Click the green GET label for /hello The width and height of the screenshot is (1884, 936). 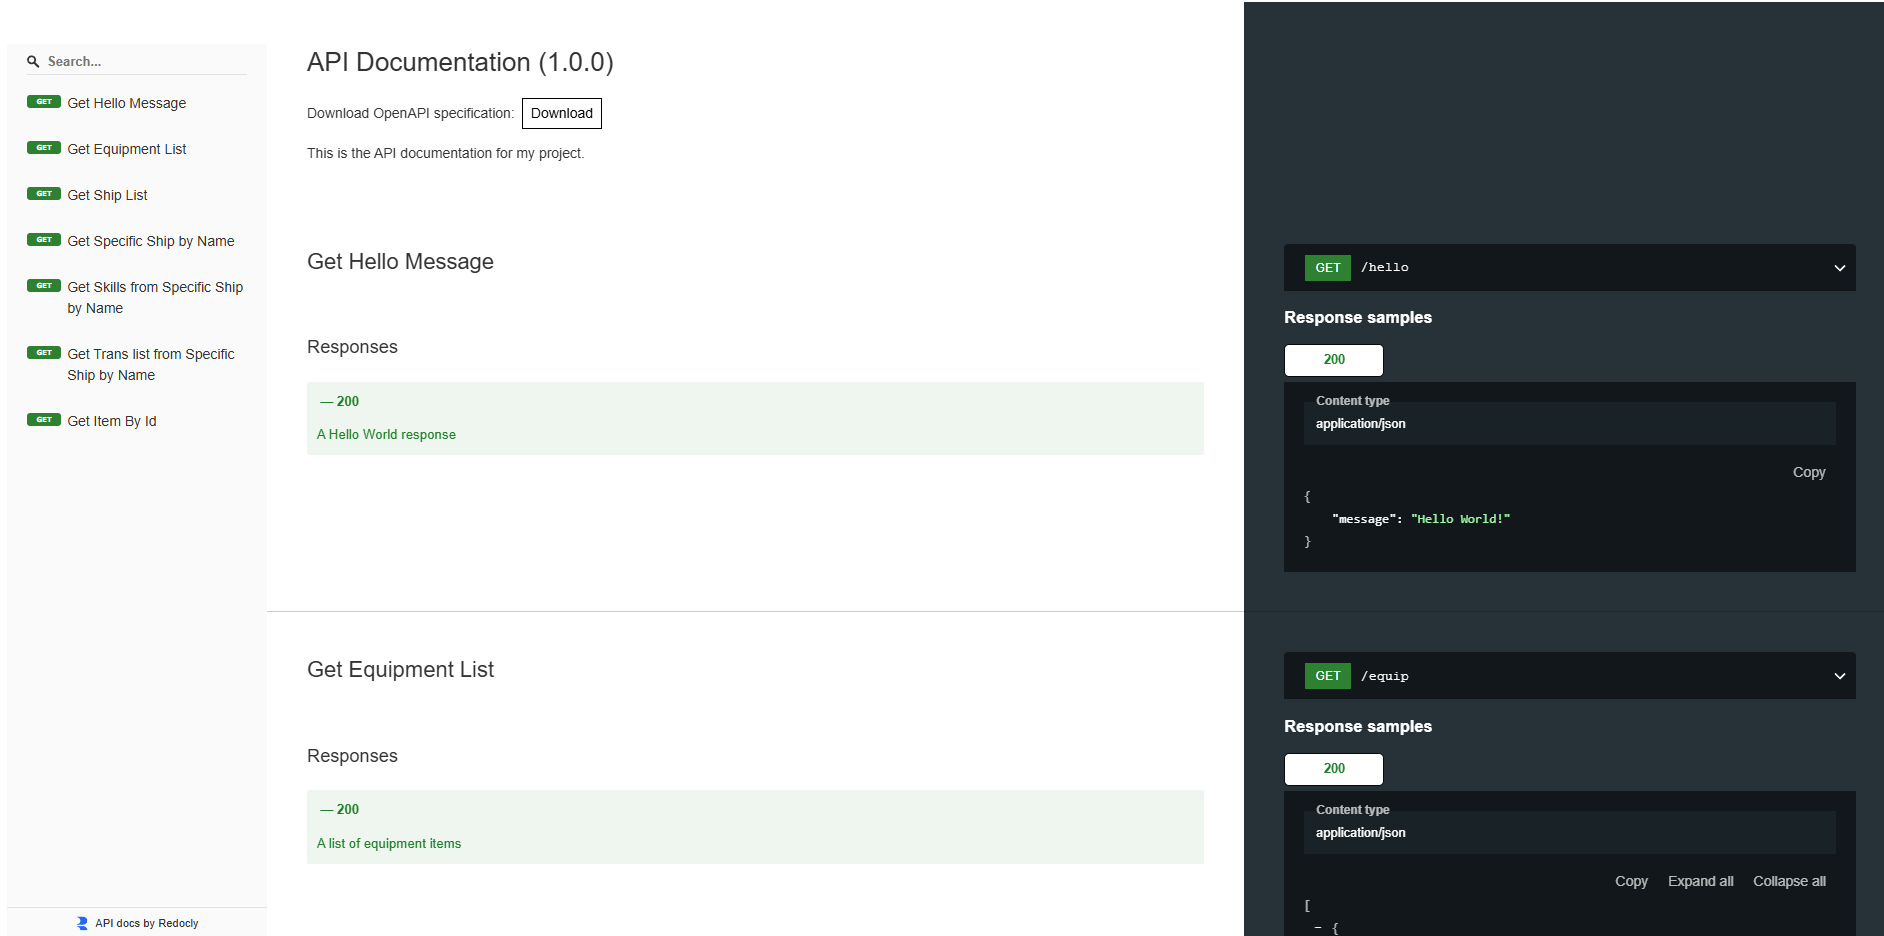(1328, 268)
